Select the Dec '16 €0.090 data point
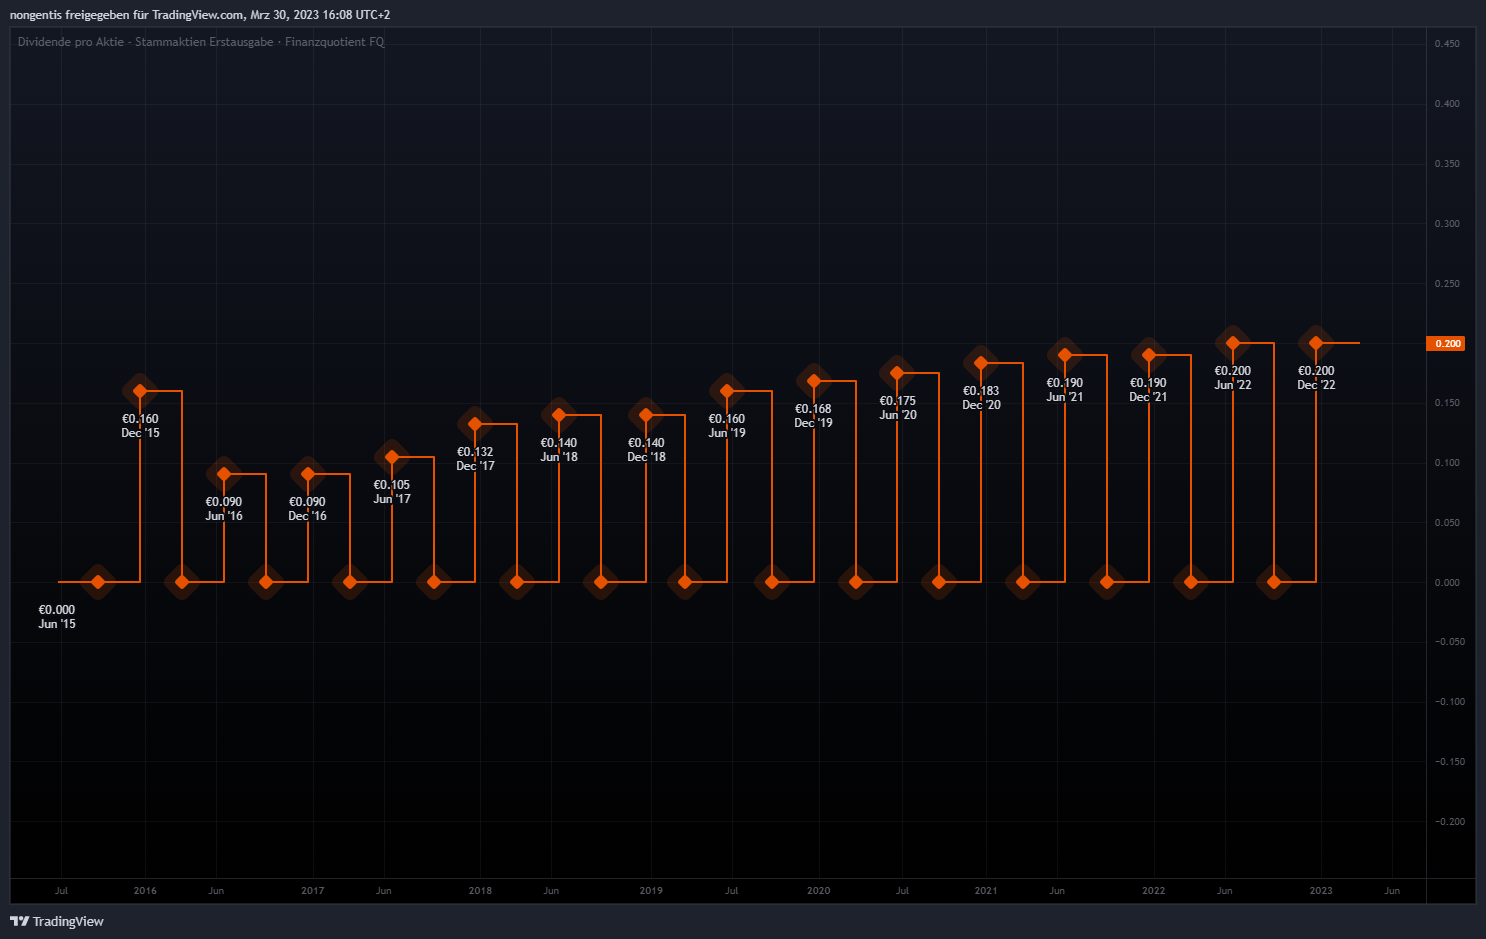 click(x=308, y=474)
